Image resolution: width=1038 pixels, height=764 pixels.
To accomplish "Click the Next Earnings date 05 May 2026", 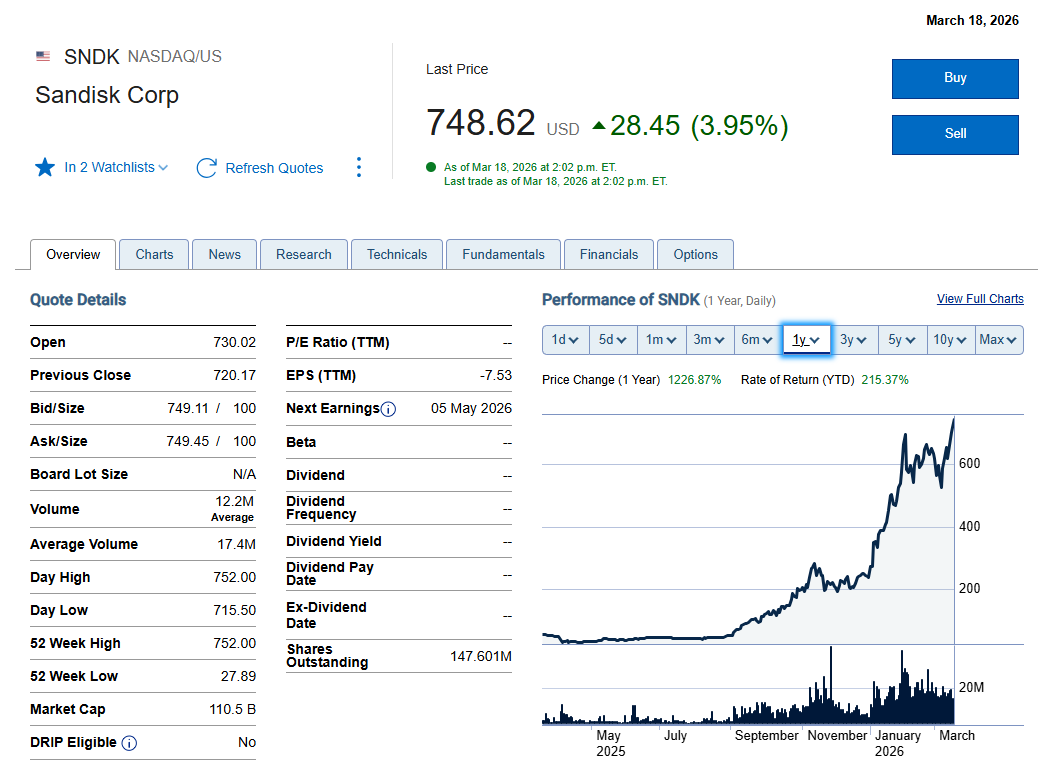I will click(471, 408).
